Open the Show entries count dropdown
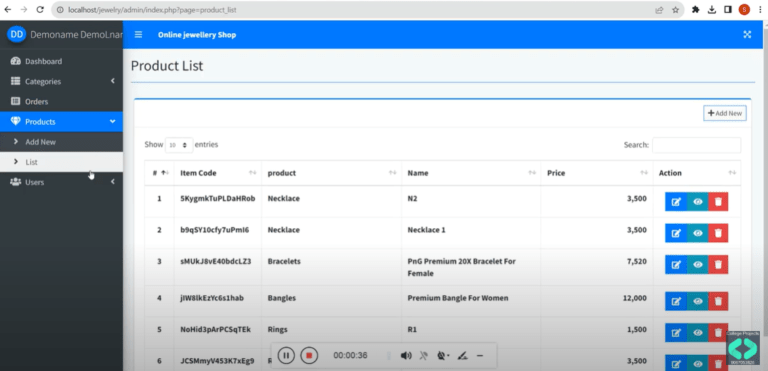 [x=179, y=145]
